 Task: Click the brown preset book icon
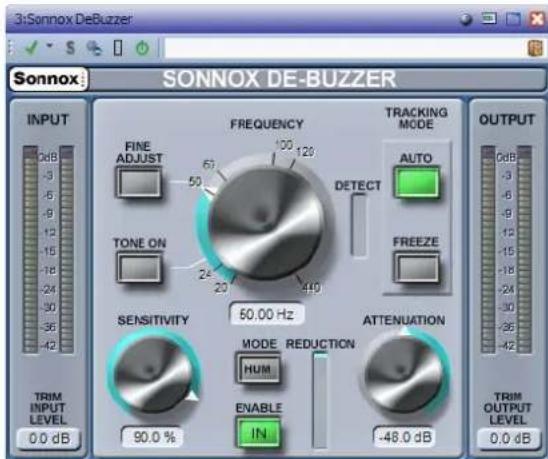click(x=535, y=48)
